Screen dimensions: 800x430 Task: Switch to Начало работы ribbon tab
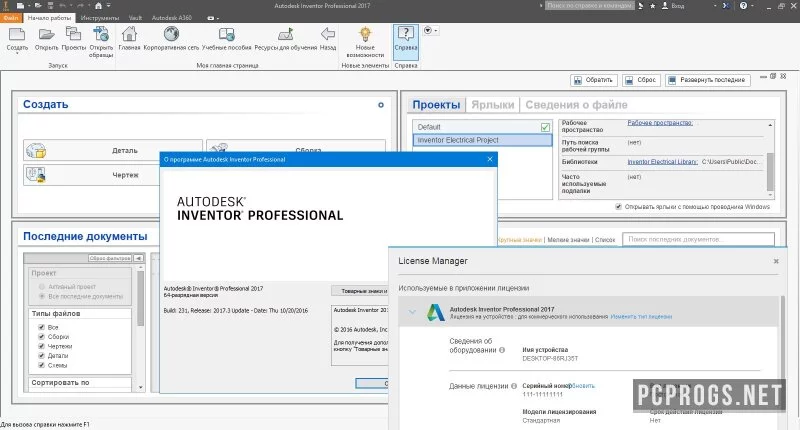click(x=49, y=18)
